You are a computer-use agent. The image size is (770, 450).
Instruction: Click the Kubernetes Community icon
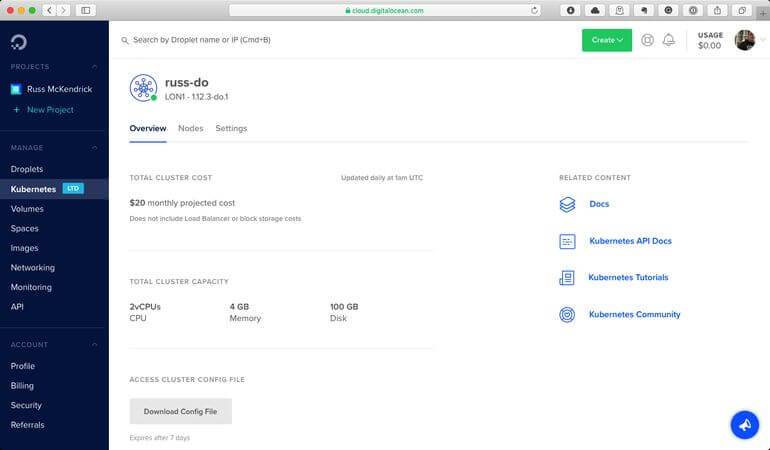pyautogui.click(x=567, y=315)
